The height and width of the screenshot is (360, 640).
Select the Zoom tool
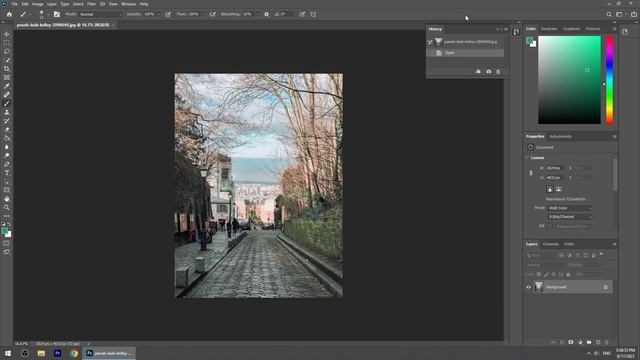(x=7, y=207)
